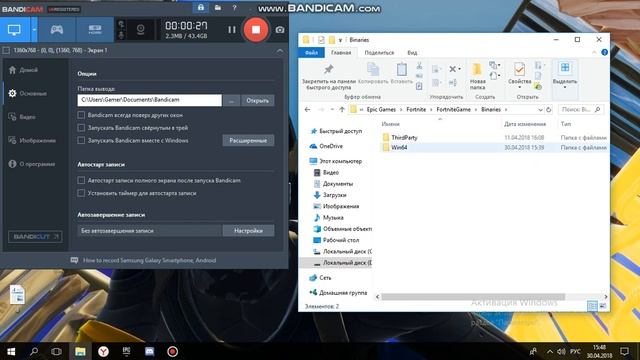
Task: Open the Изображения tab in Bandicam
Action: coord(32,140)
